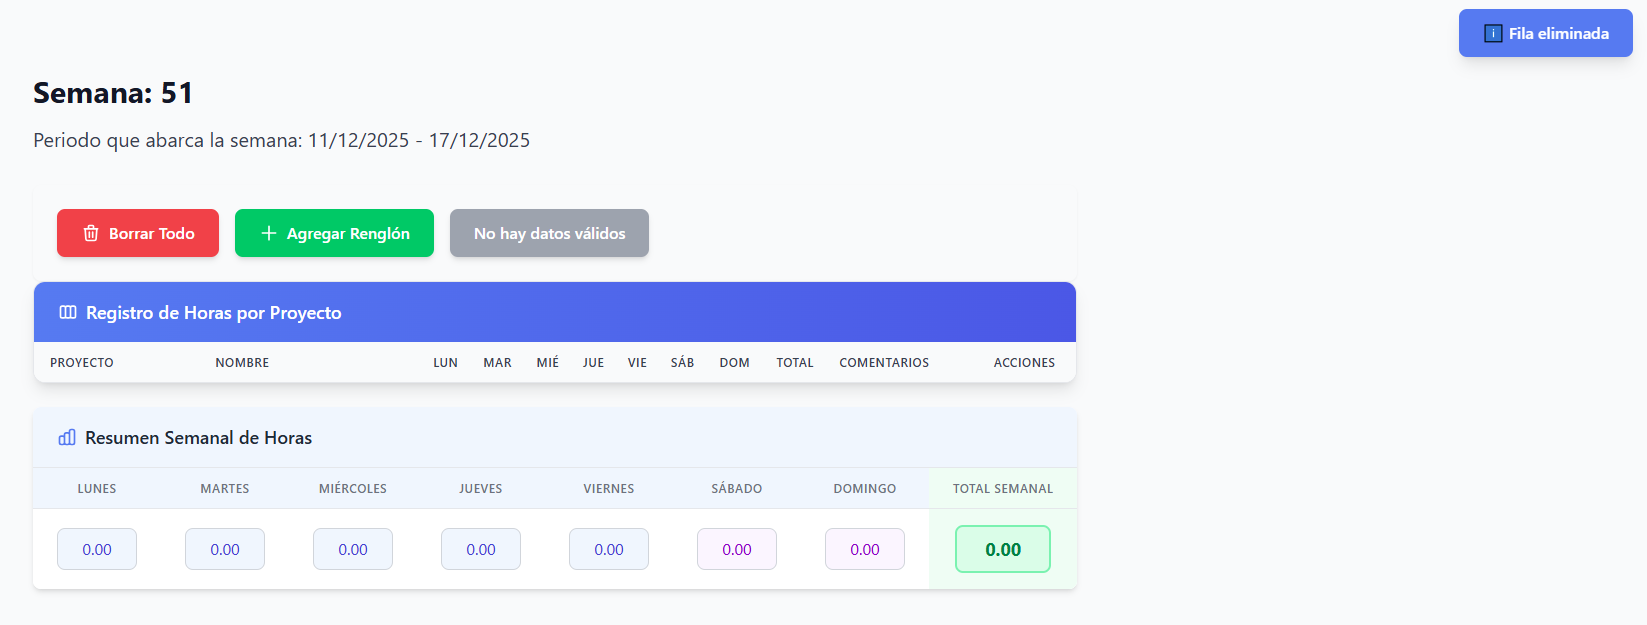The width and height of the screenshot is (1647, 625).
Task: Click the TOTAL column header in project table
Action: pyautogui.click(x=795, y=363)
